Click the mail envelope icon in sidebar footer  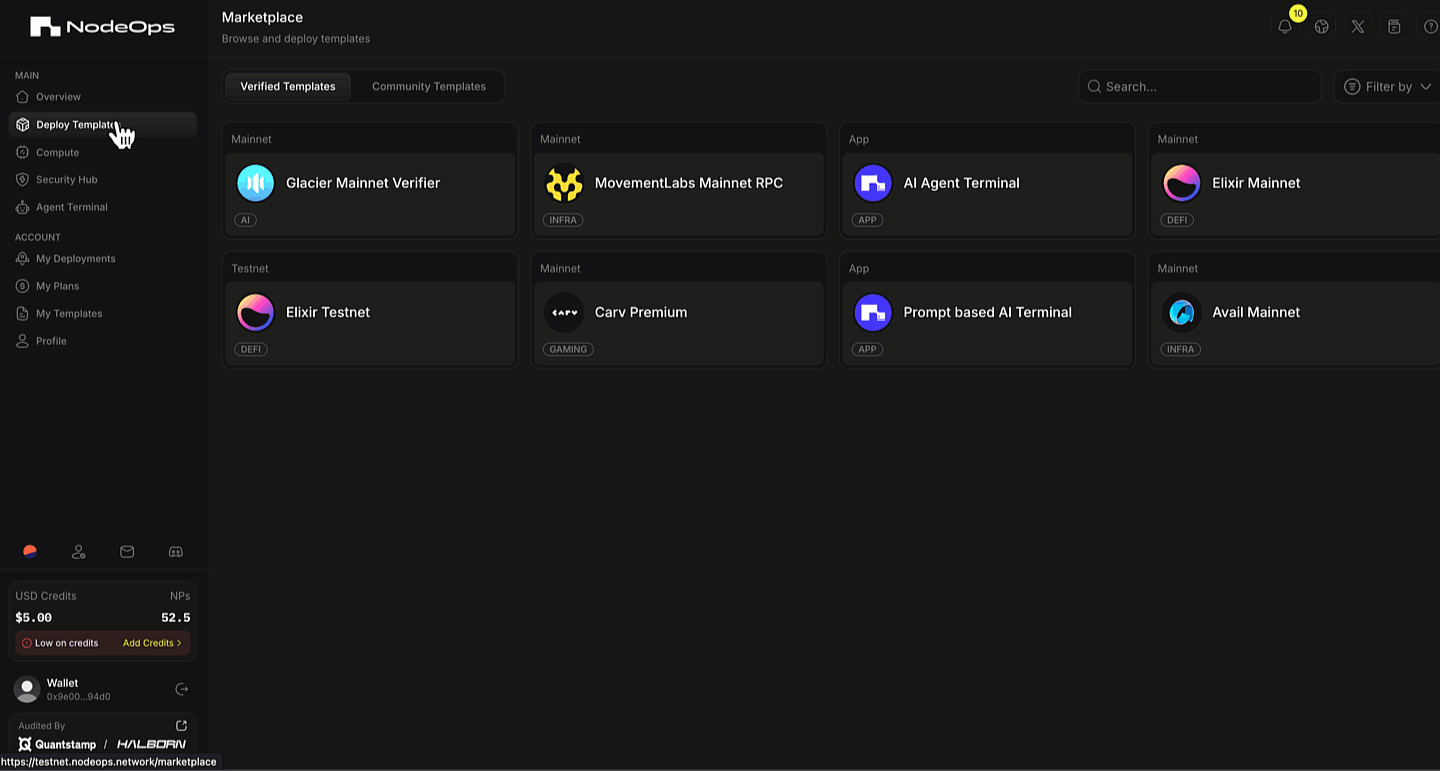(127, 551)
